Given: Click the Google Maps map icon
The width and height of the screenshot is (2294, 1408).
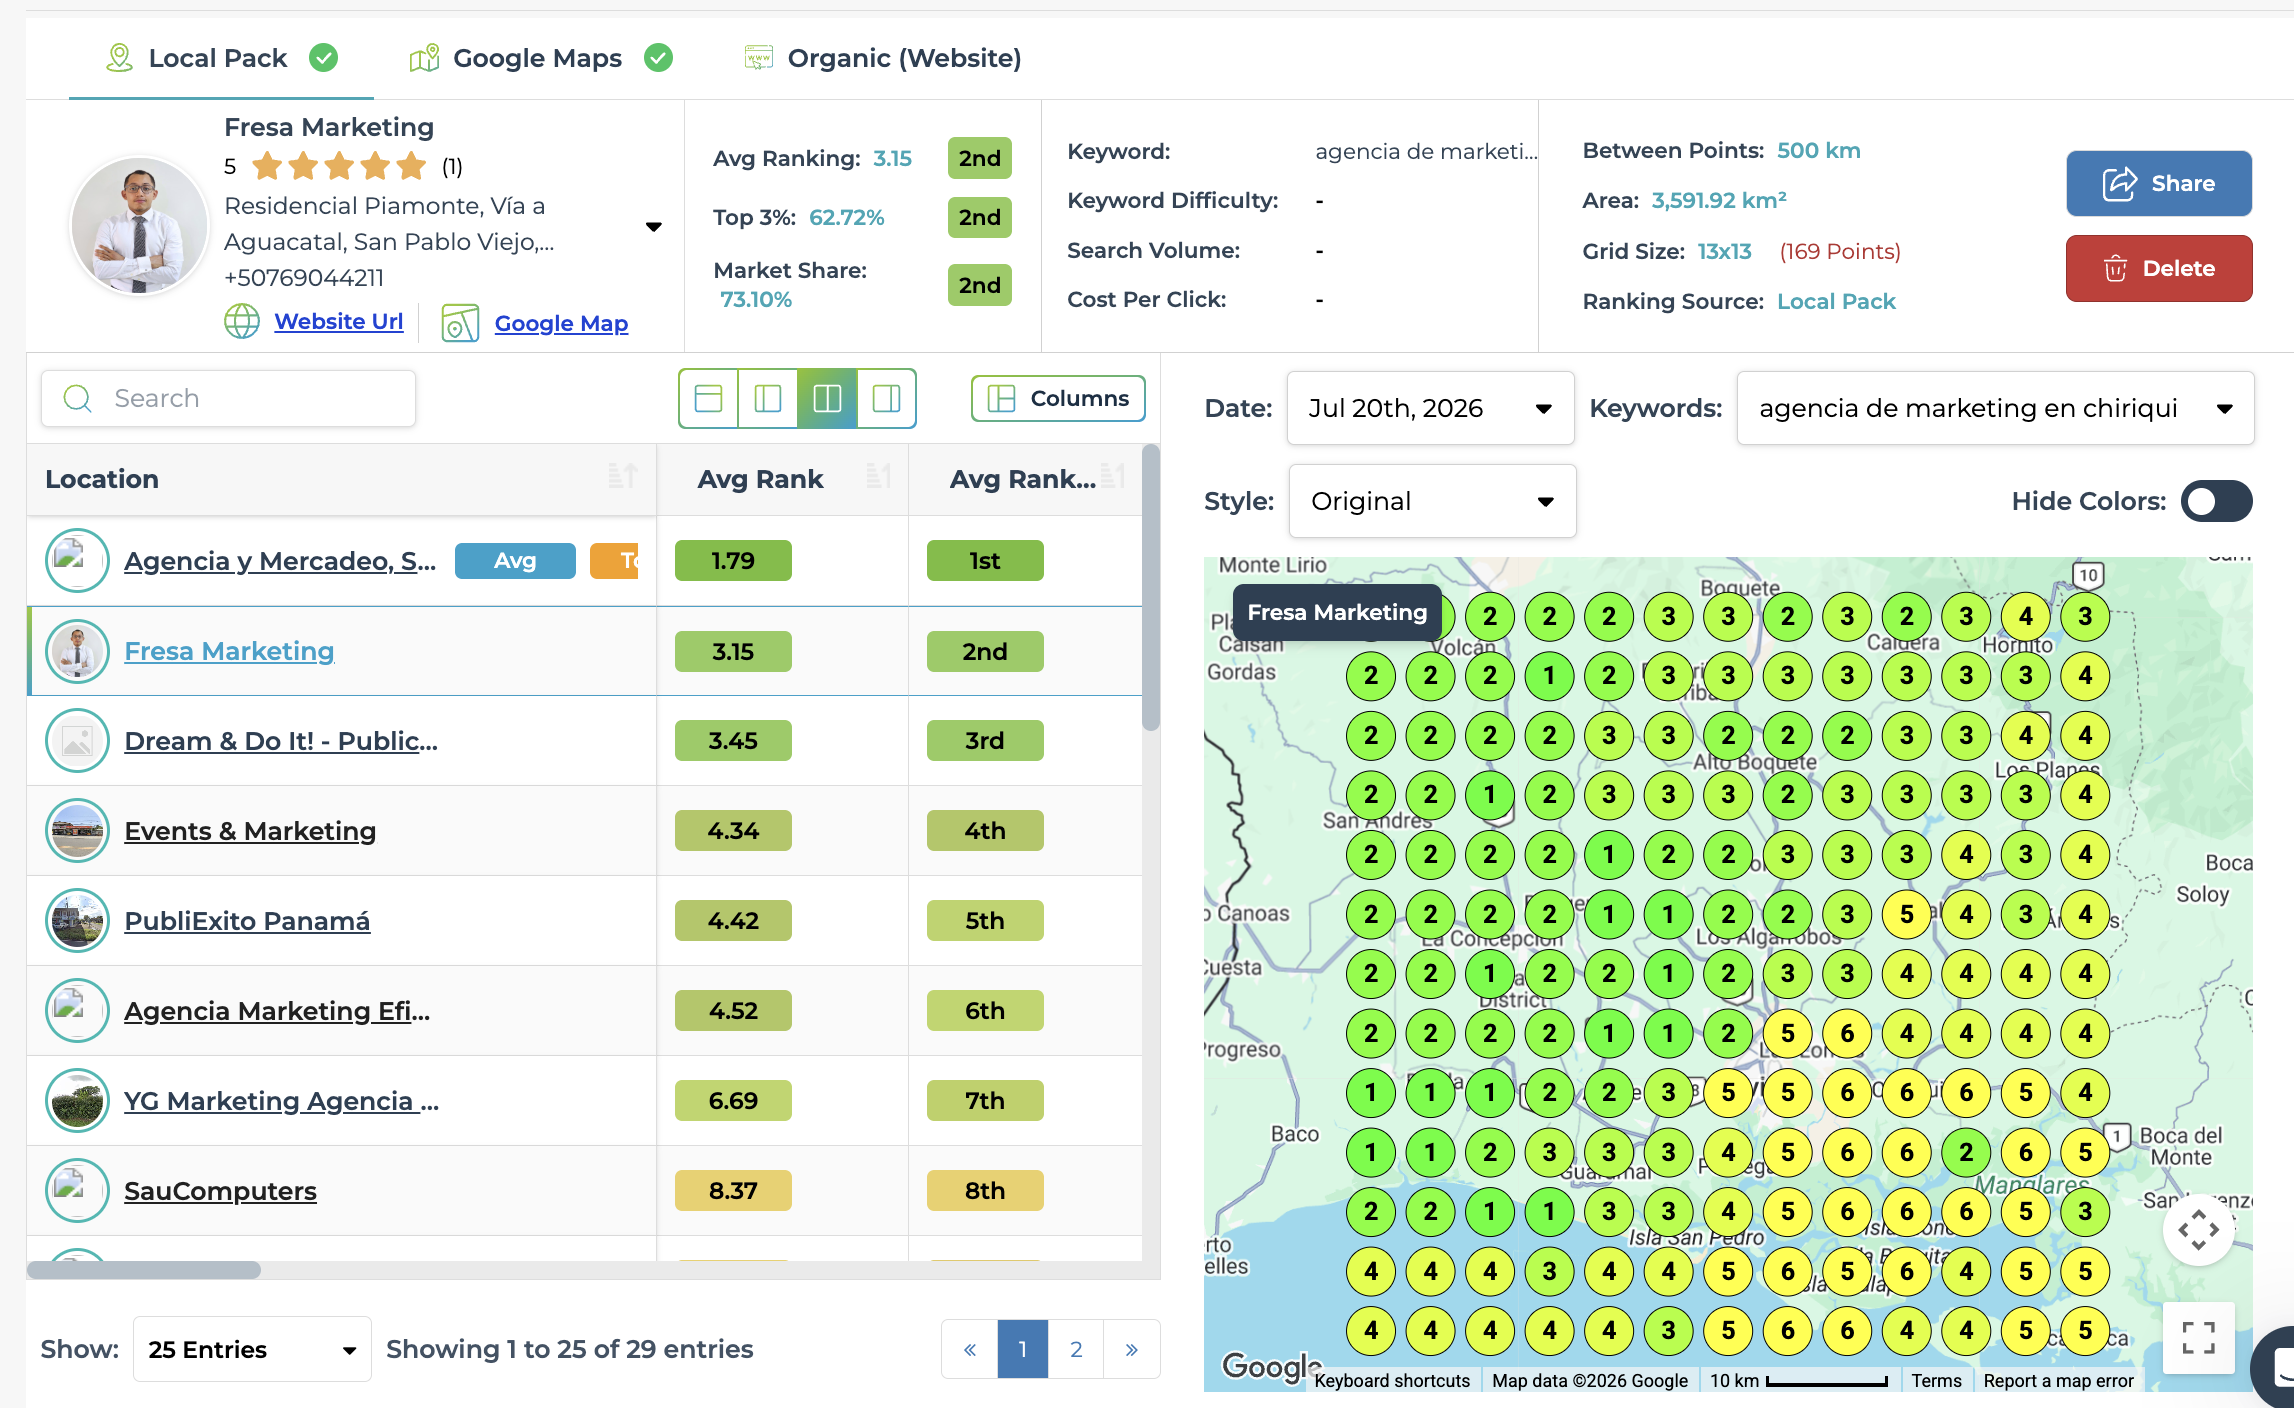Looking at the screenshot, I should pyautogui.click(x=424, y=58).
